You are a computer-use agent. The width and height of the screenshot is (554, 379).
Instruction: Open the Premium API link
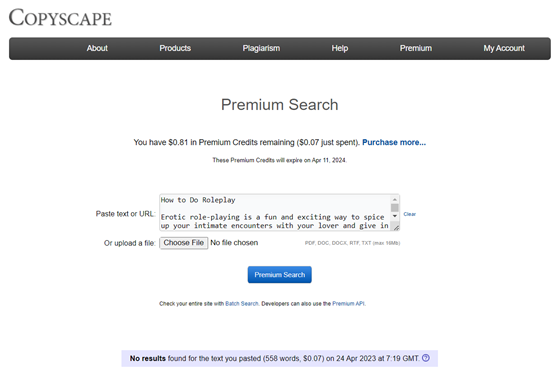[x=348, y=303]
